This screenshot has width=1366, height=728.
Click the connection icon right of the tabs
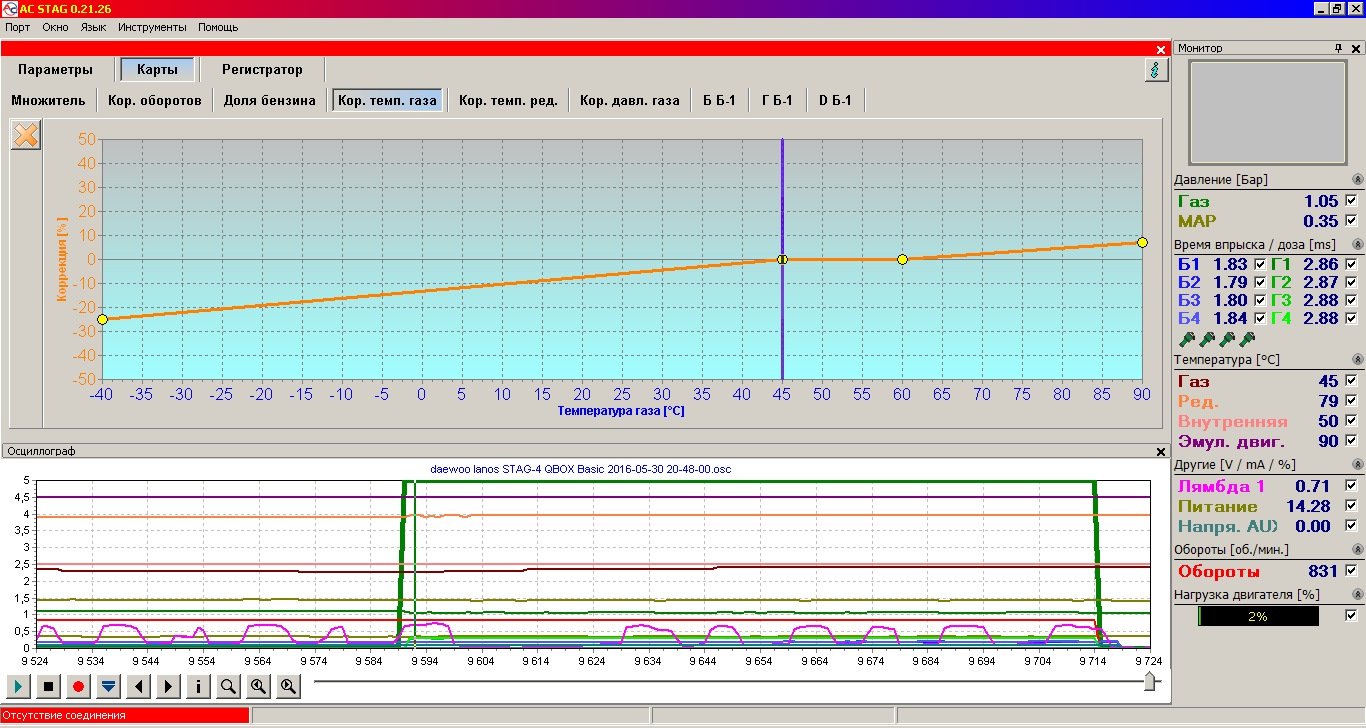pos(1156,70)
